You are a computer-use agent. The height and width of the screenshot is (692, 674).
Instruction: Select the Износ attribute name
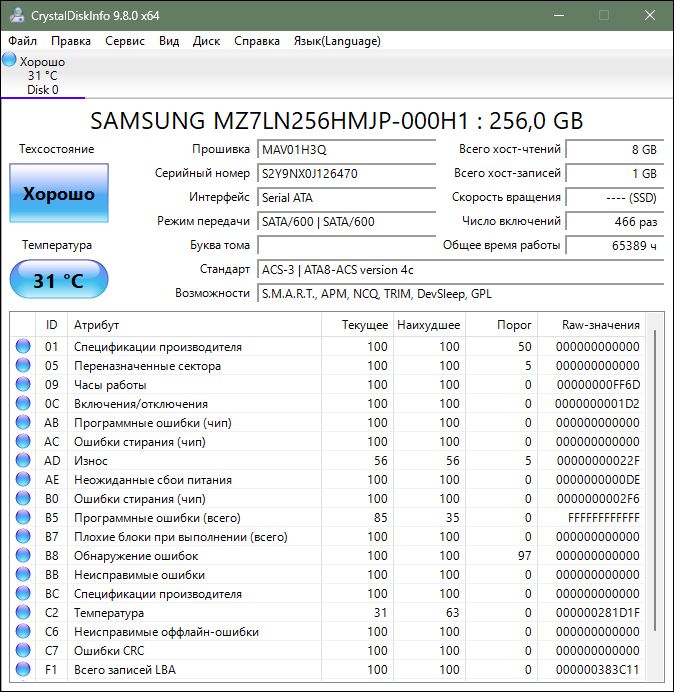91,461
